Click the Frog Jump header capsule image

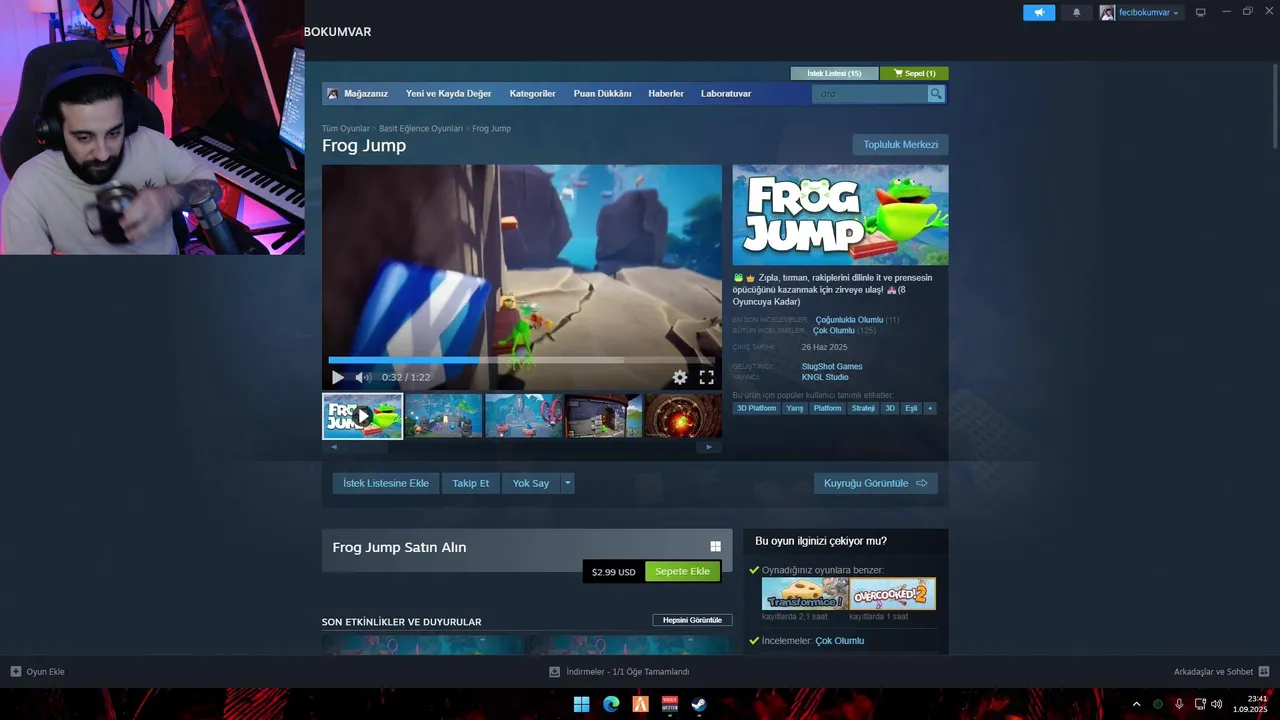pyautogui.click(x=840, y=215)
